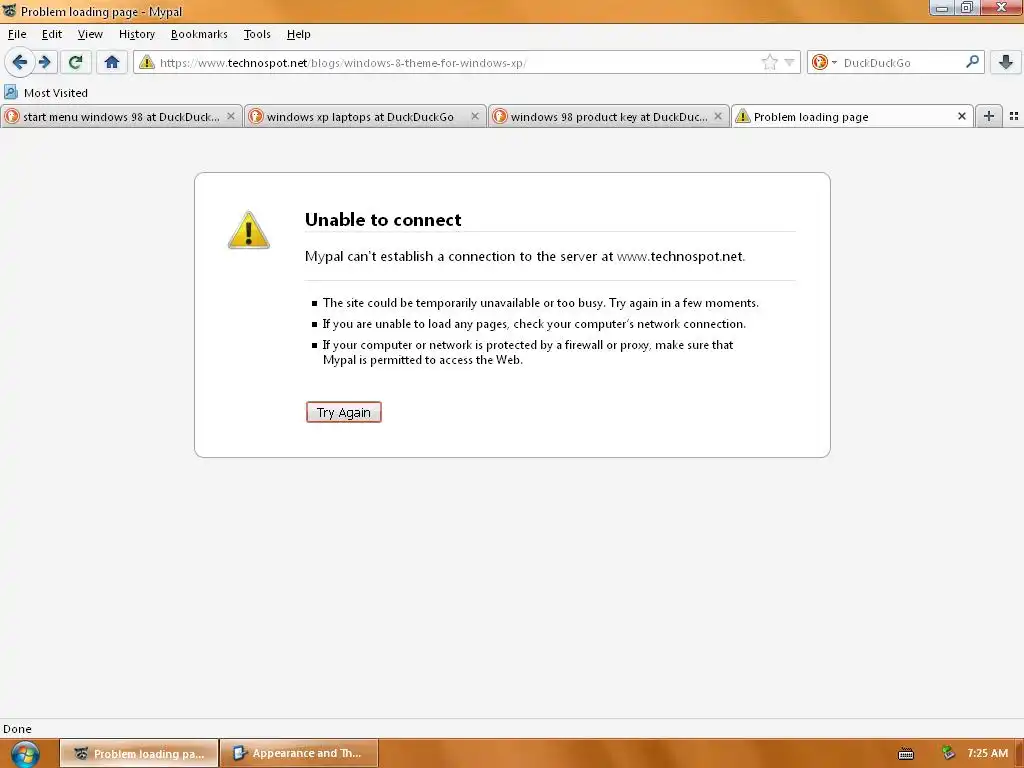Click the network tray icon beside clock

pyautogui.click(x=948, y=753)
